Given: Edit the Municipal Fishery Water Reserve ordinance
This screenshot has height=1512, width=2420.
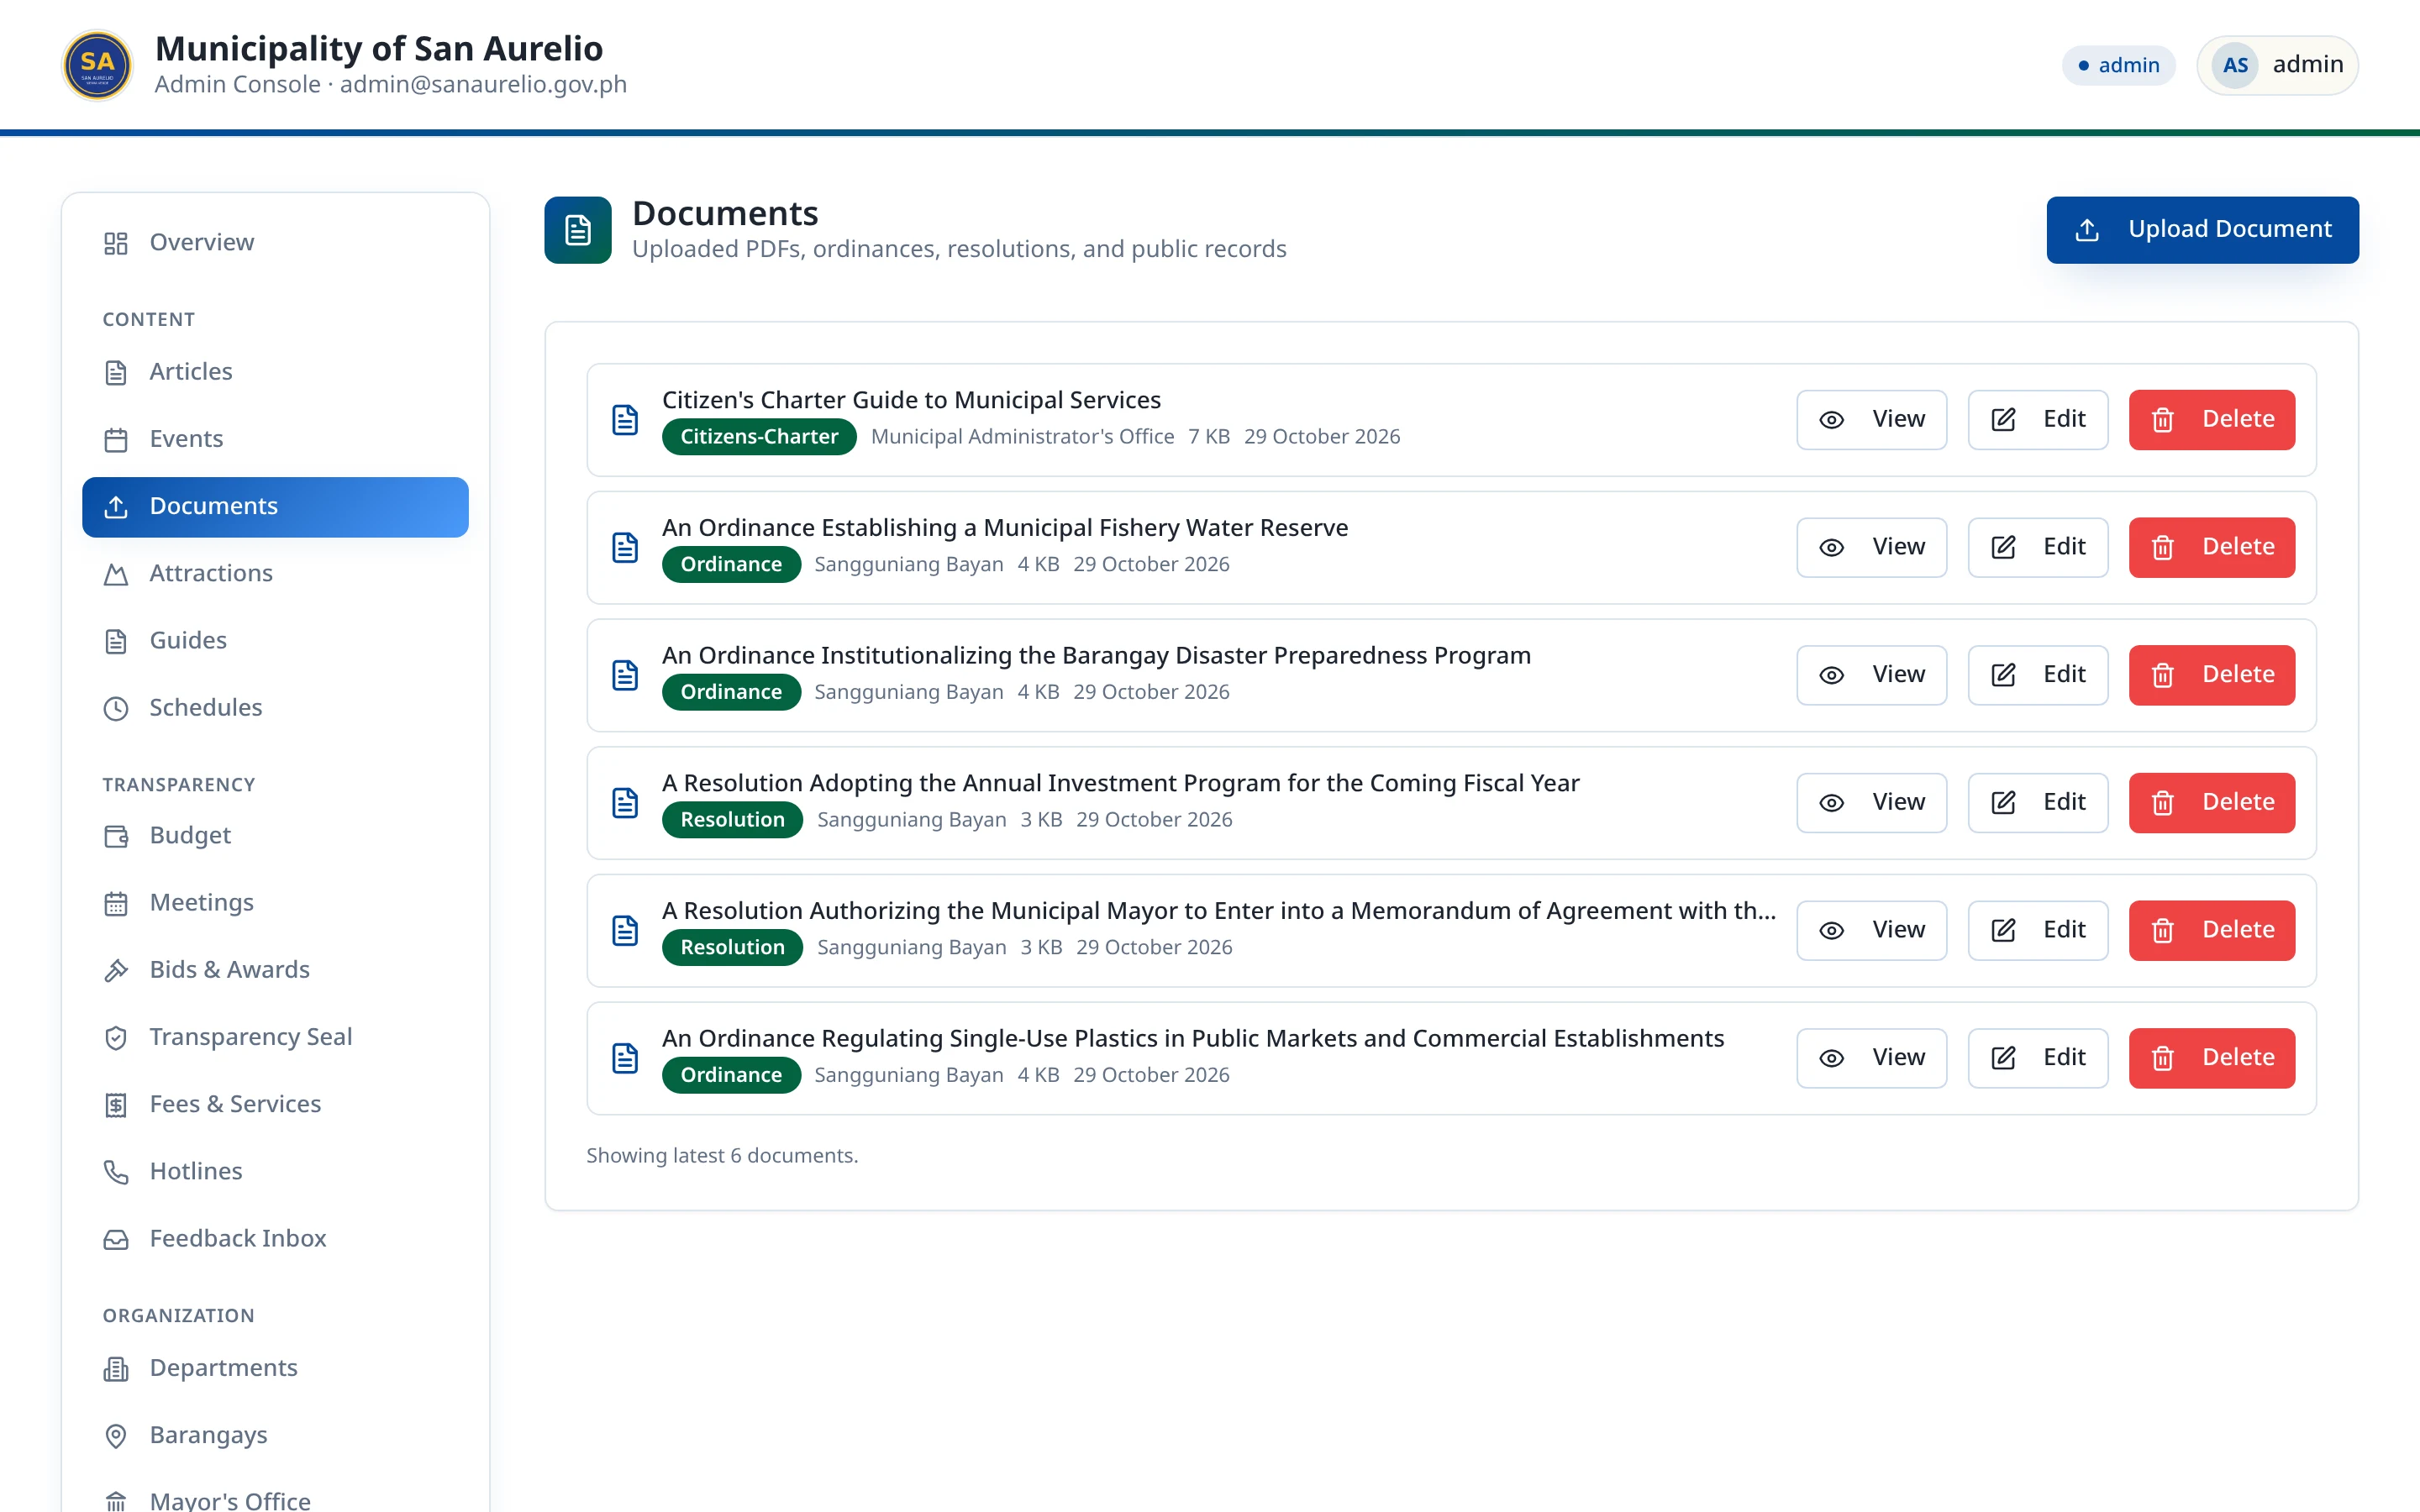Looking at the screenshot, I should [x=2037, y=547].
